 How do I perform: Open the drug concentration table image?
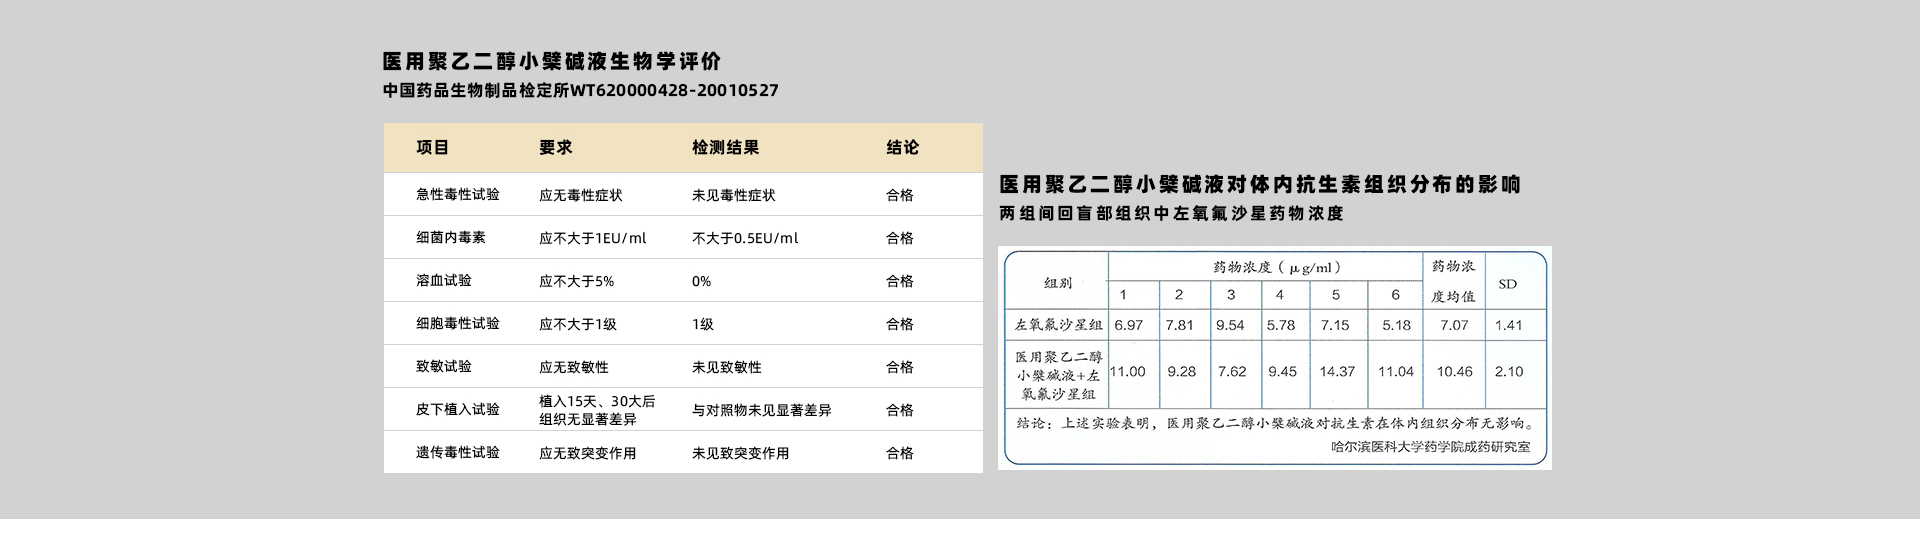(1274, 357)
